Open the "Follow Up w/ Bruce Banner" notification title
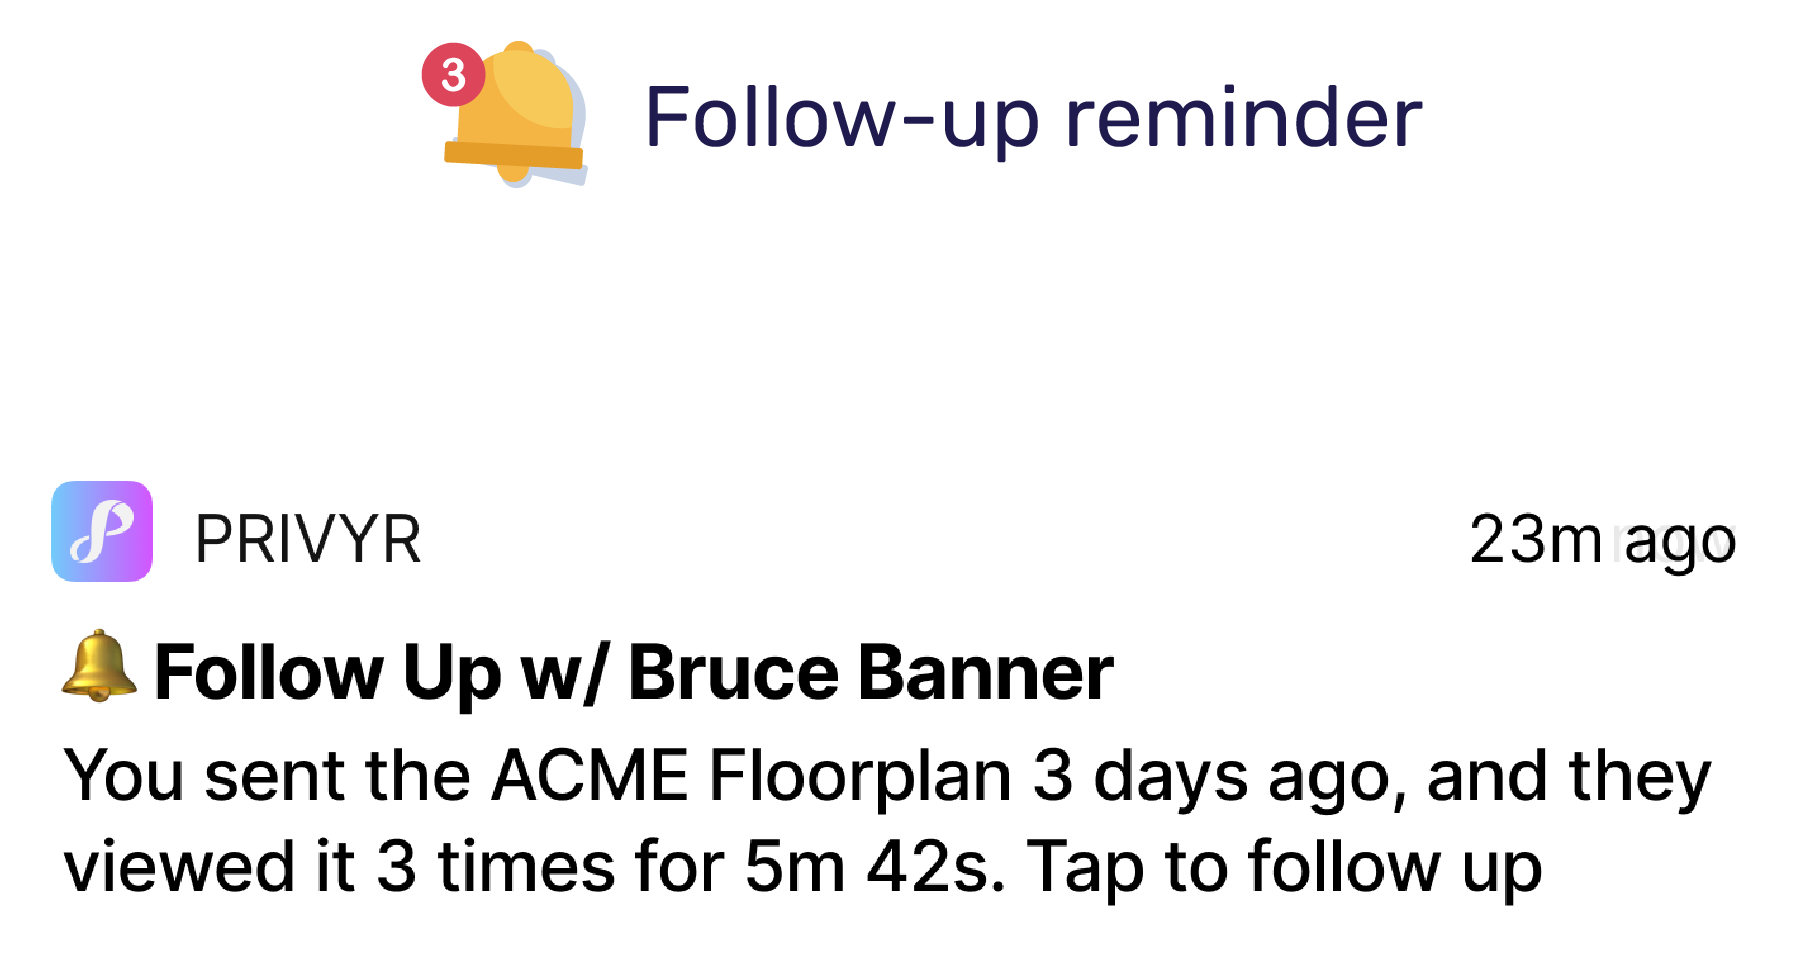The height and width of the screenshot is (962, 1820). (x=634, y=672)
